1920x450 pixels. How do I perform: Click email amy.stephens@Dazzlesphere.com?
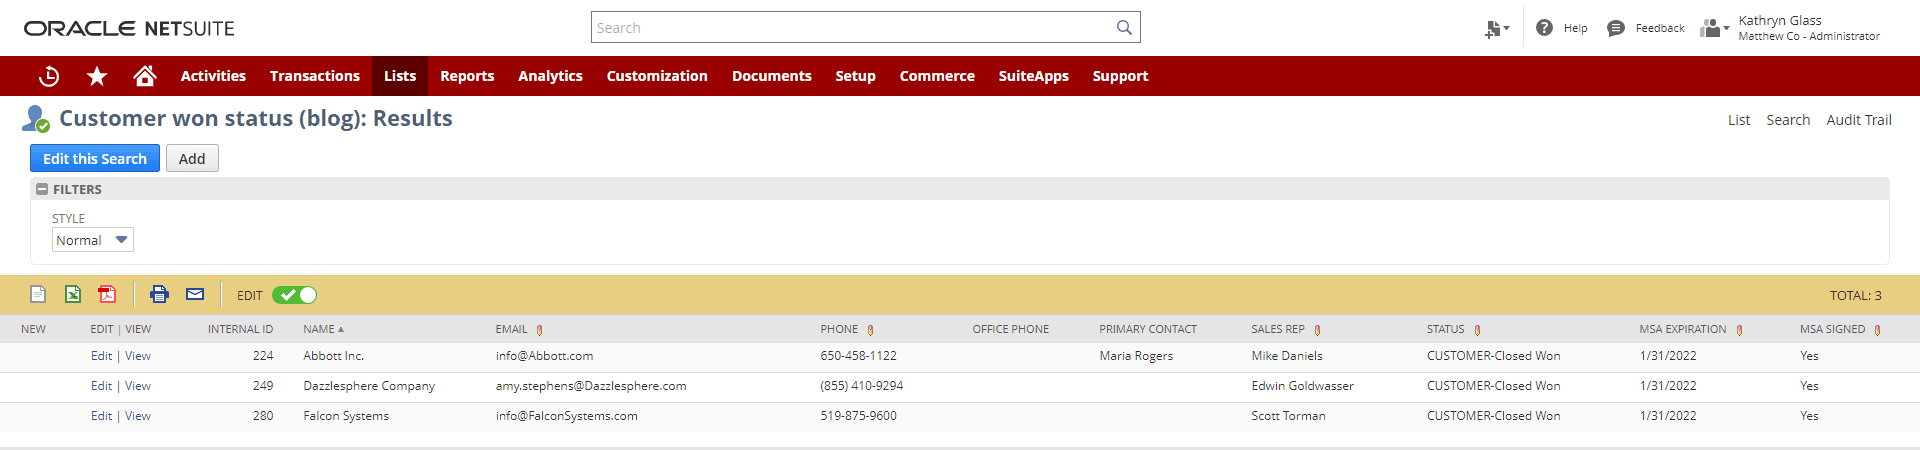click(591, 386)
